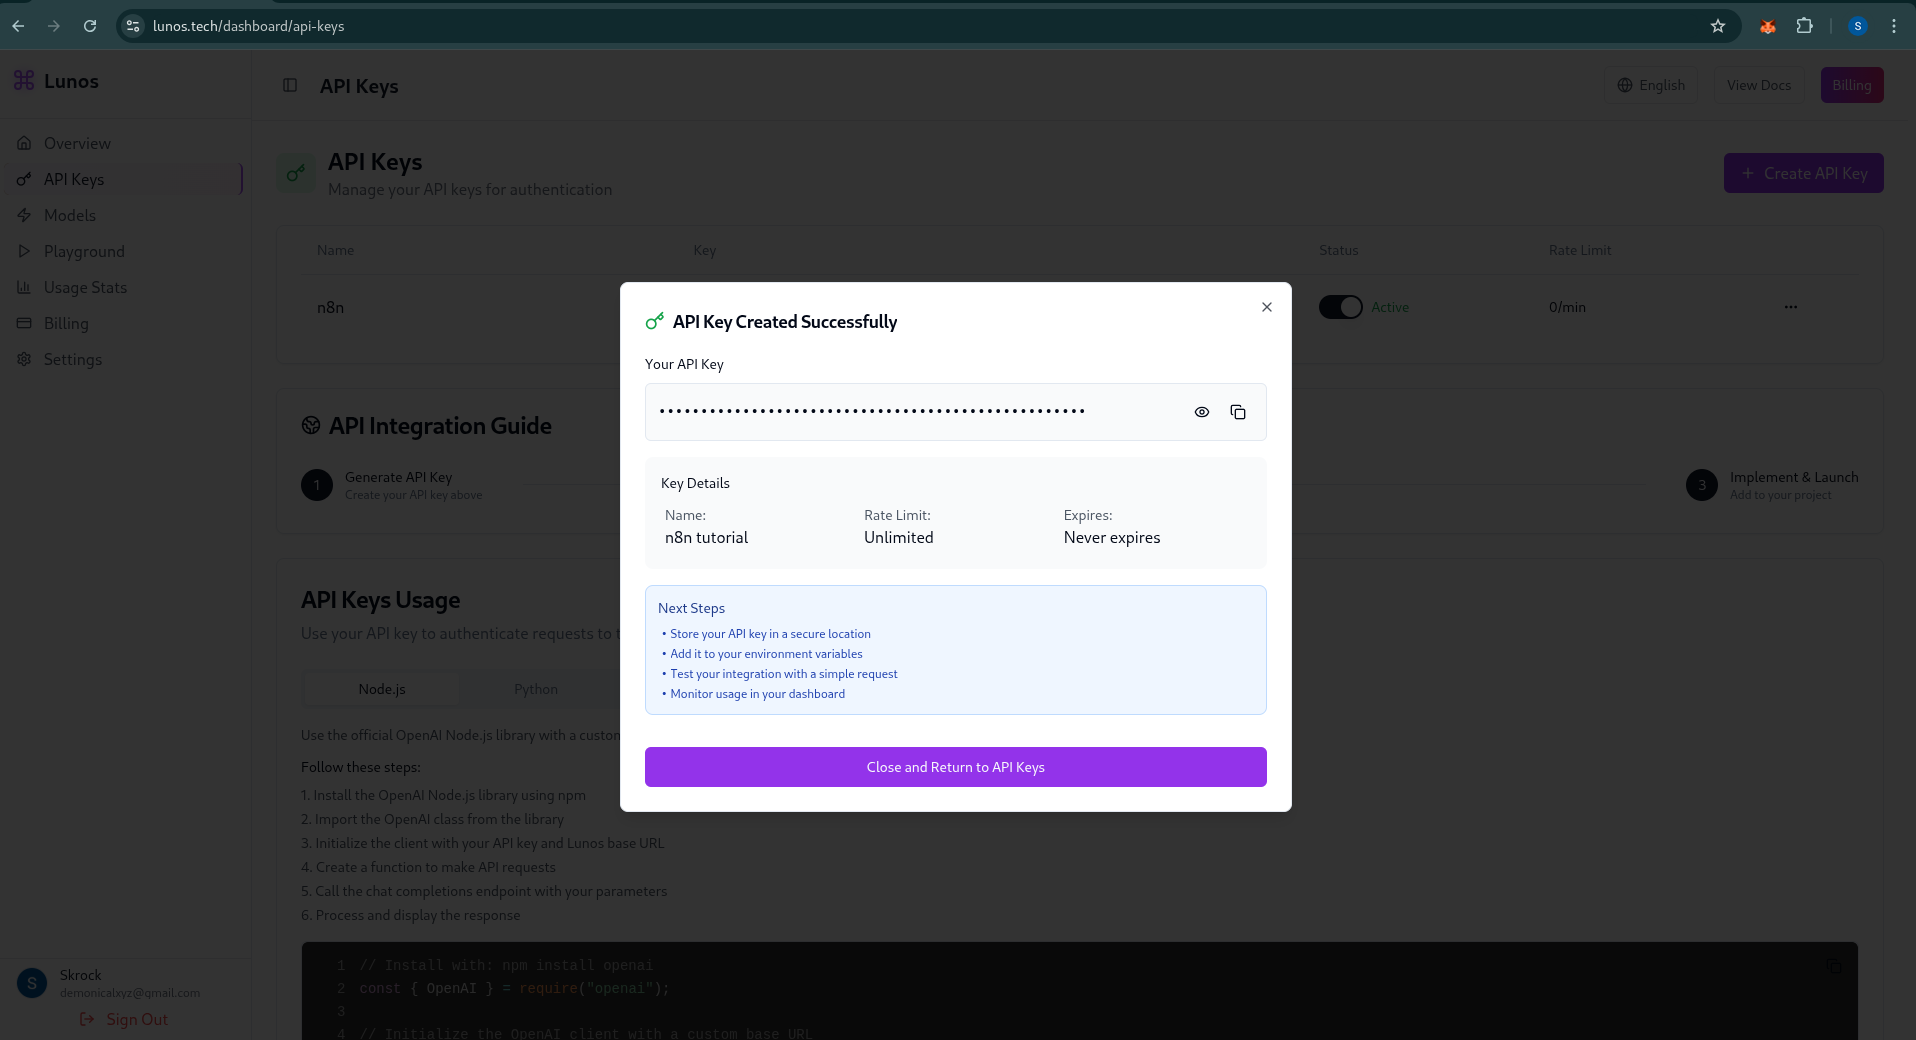This screenshot has width=1916, height=1040.
Task: Click the Status column header
Action: point(1338,250)
